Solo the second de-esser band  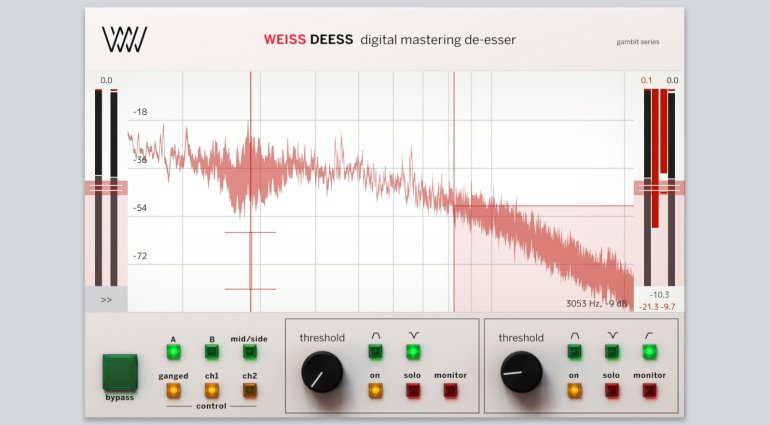[x=612, y=390]
